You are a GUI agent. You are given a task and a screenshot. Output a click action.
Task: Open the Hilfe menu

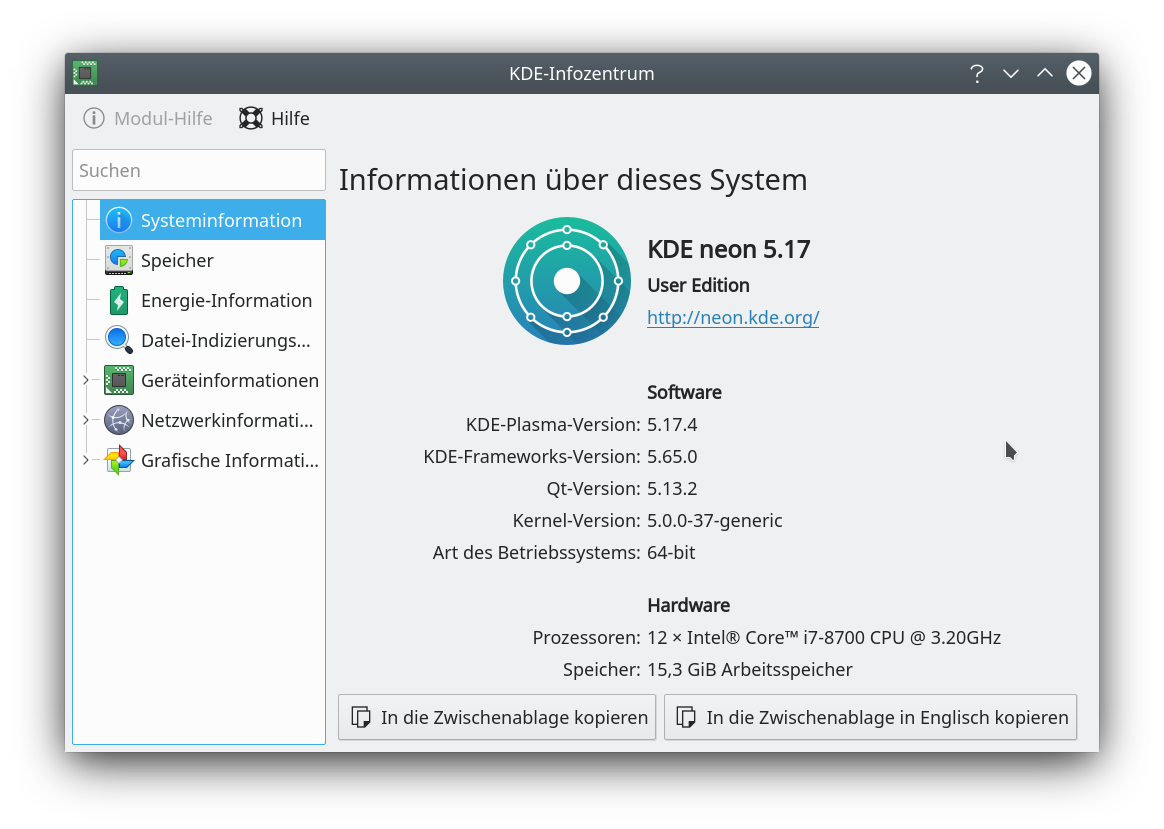tap(273, 118)
